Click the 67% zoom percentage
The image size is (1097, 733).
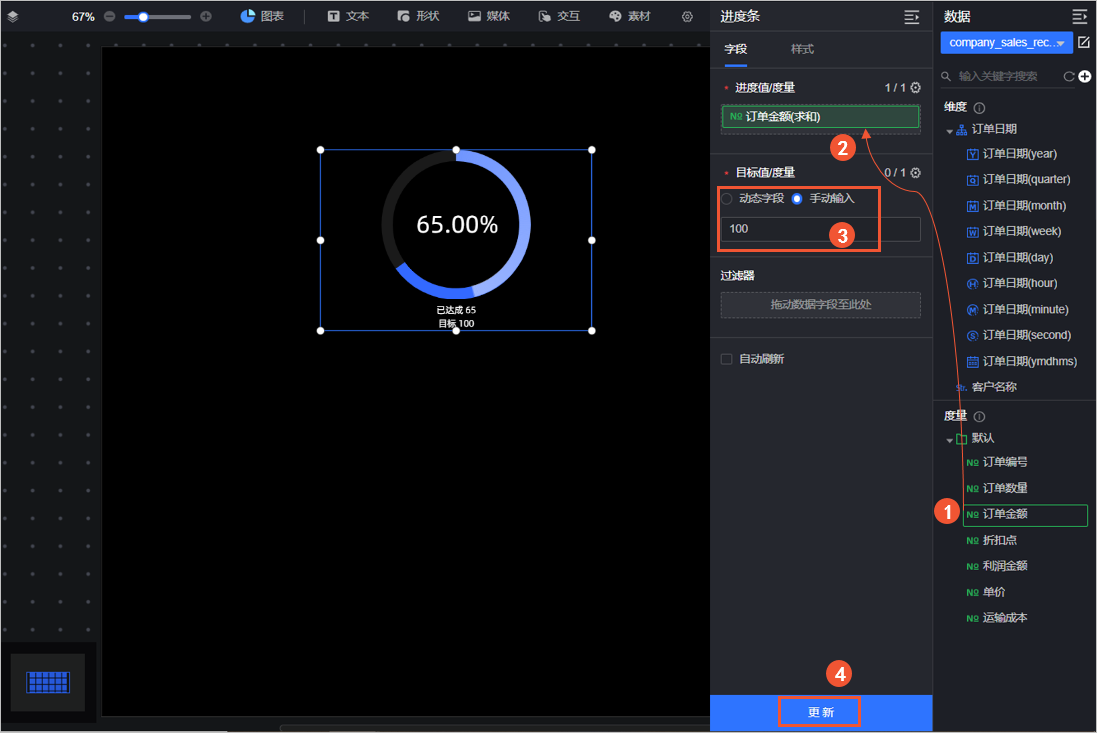(83, 17)
